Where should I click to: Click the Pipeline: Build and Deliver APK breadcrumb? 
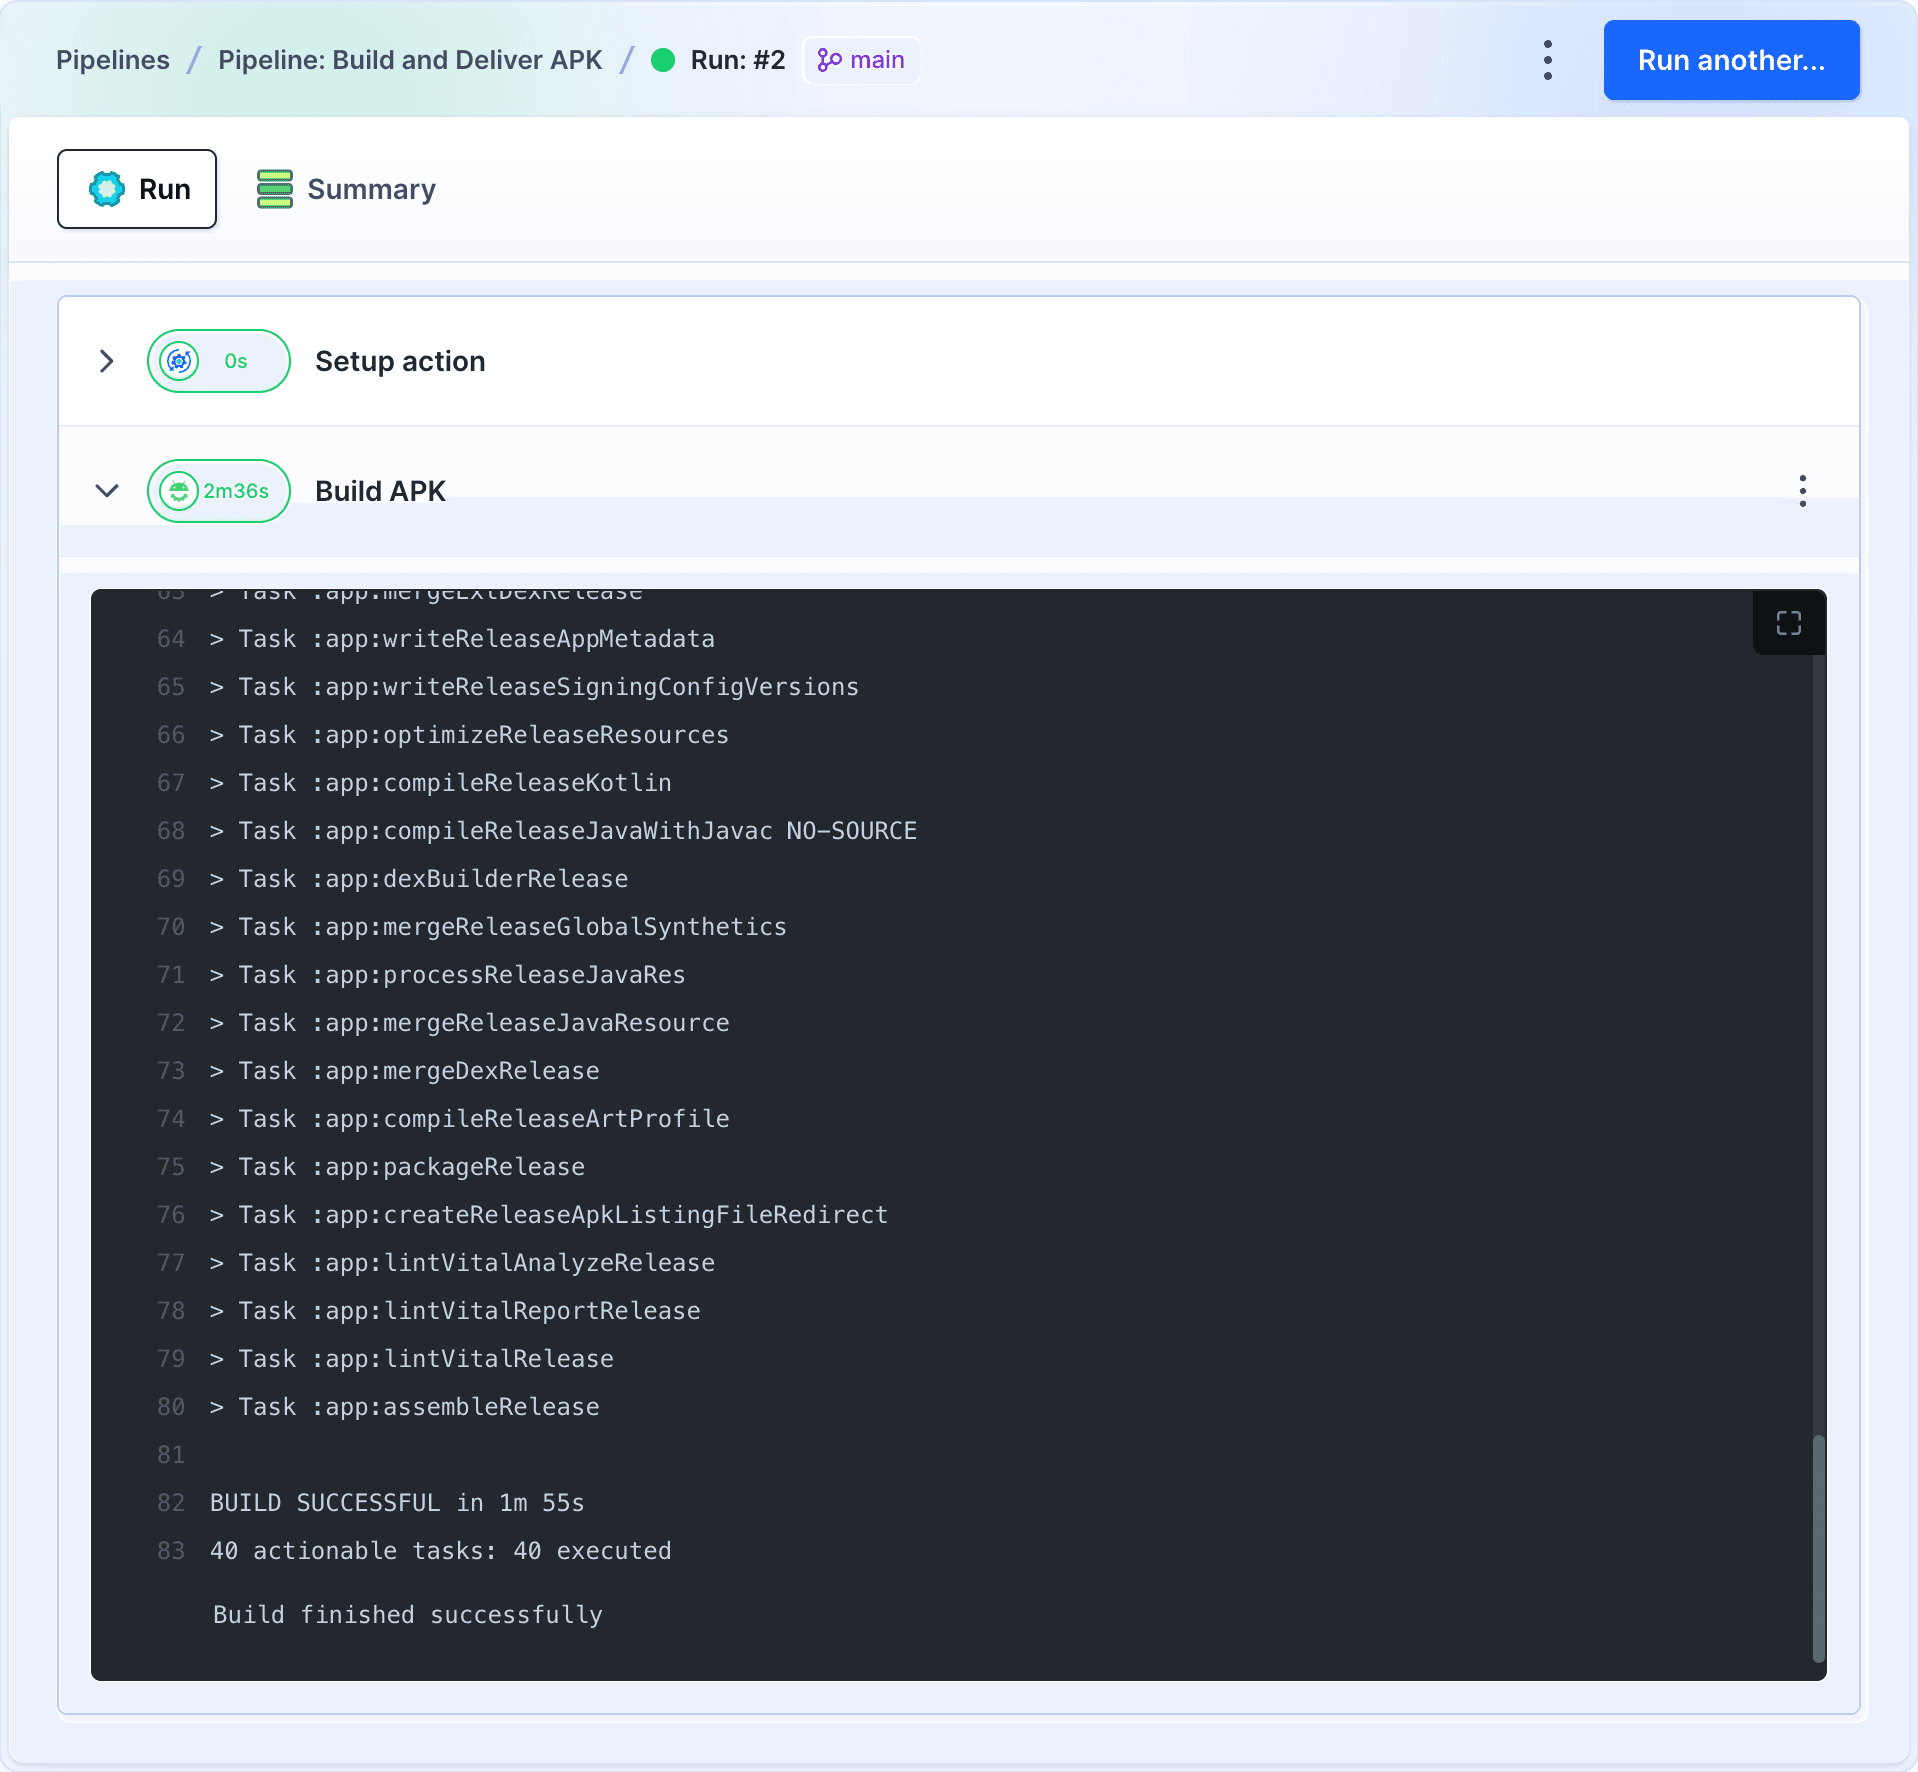pos(409,60)
